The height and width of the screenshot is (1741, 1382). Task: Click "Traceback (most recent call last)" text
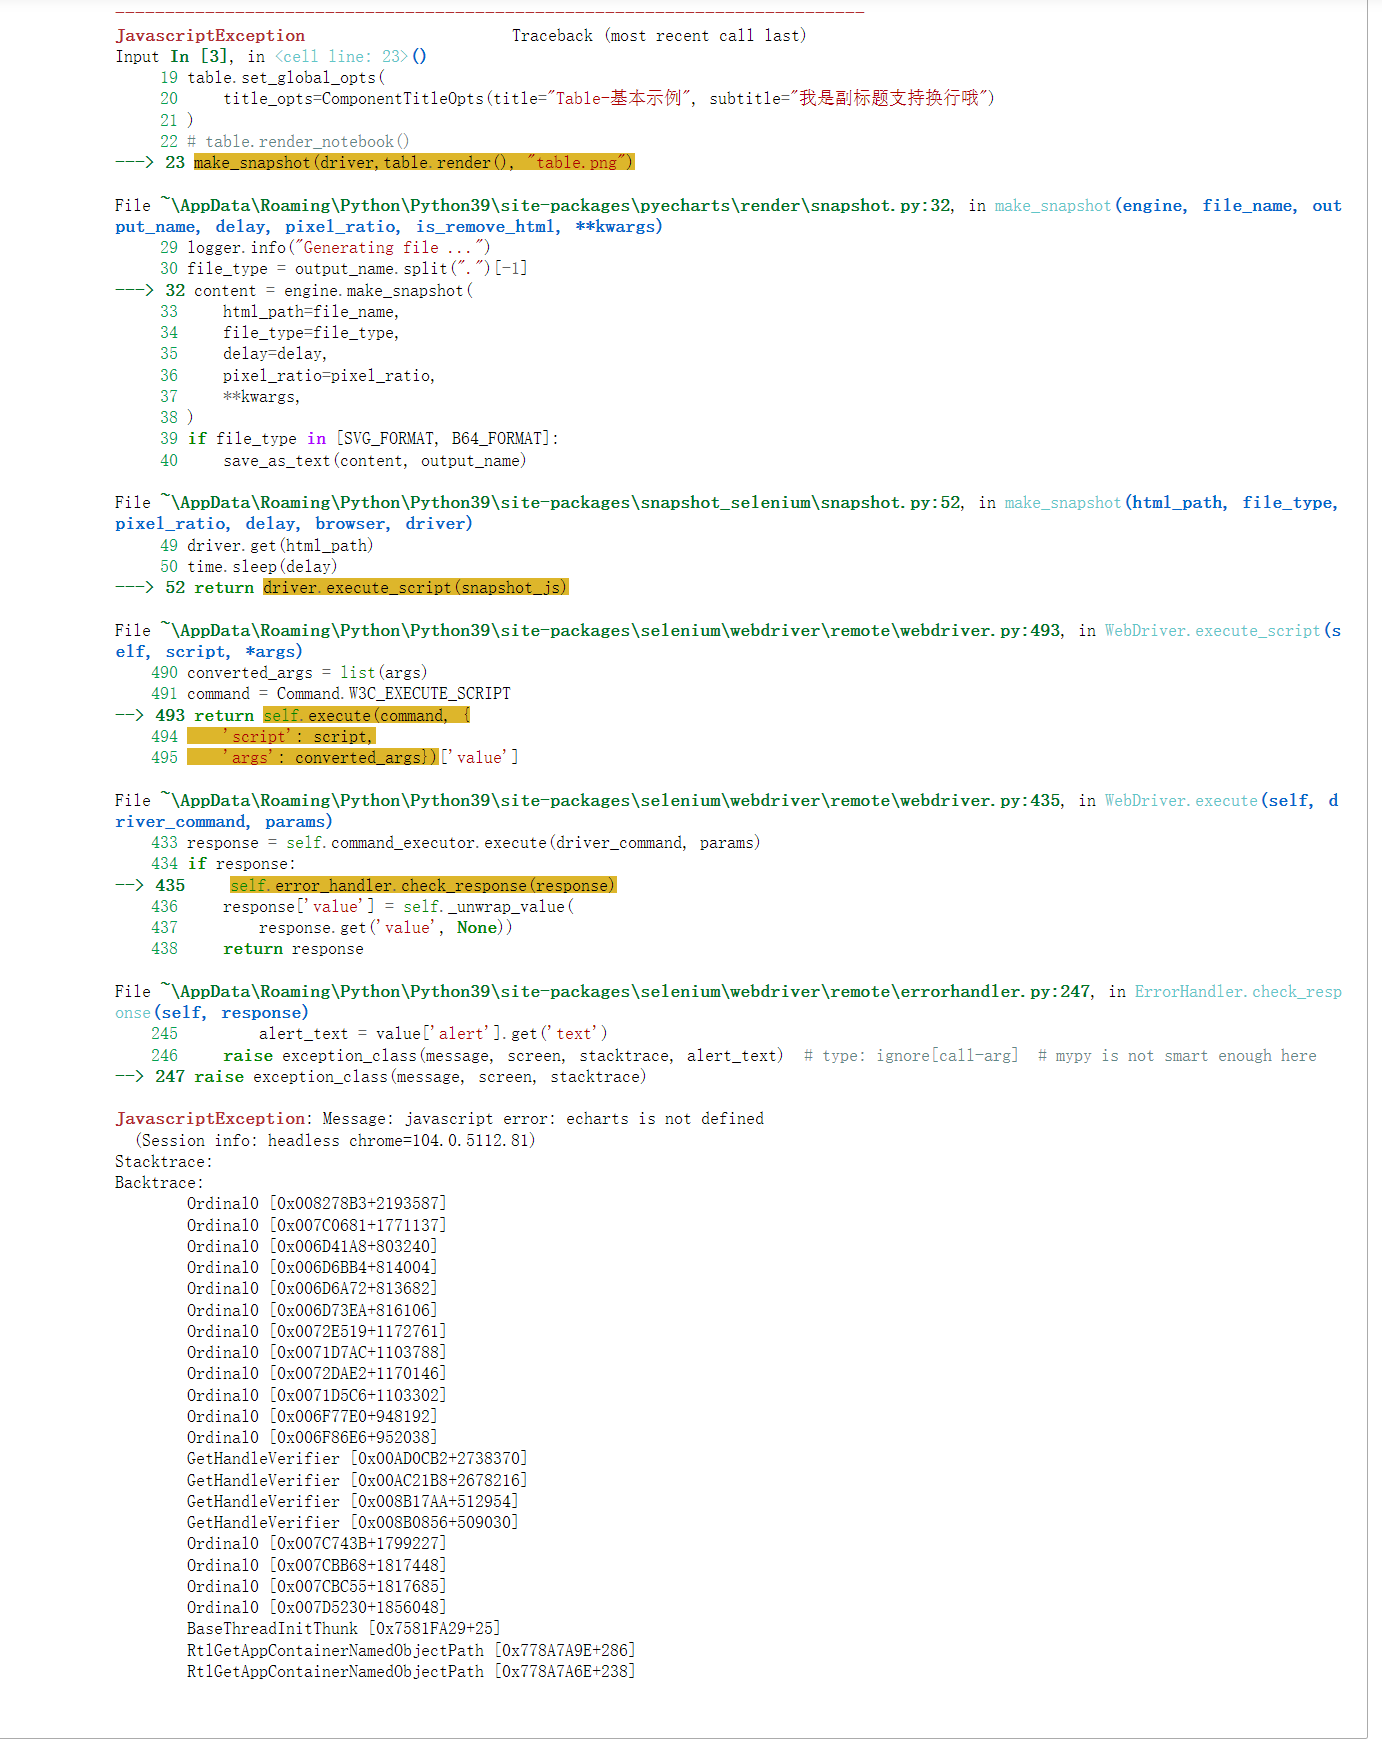(659, 36)
